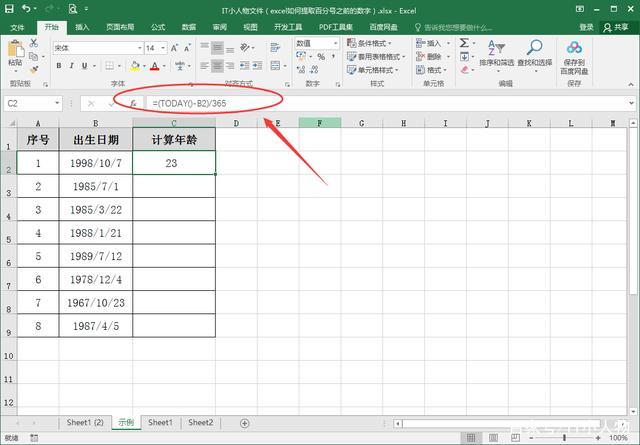640x445 pixels.
Task: Click cell B3 containing 1985/7/1
Action: [96, 187]
